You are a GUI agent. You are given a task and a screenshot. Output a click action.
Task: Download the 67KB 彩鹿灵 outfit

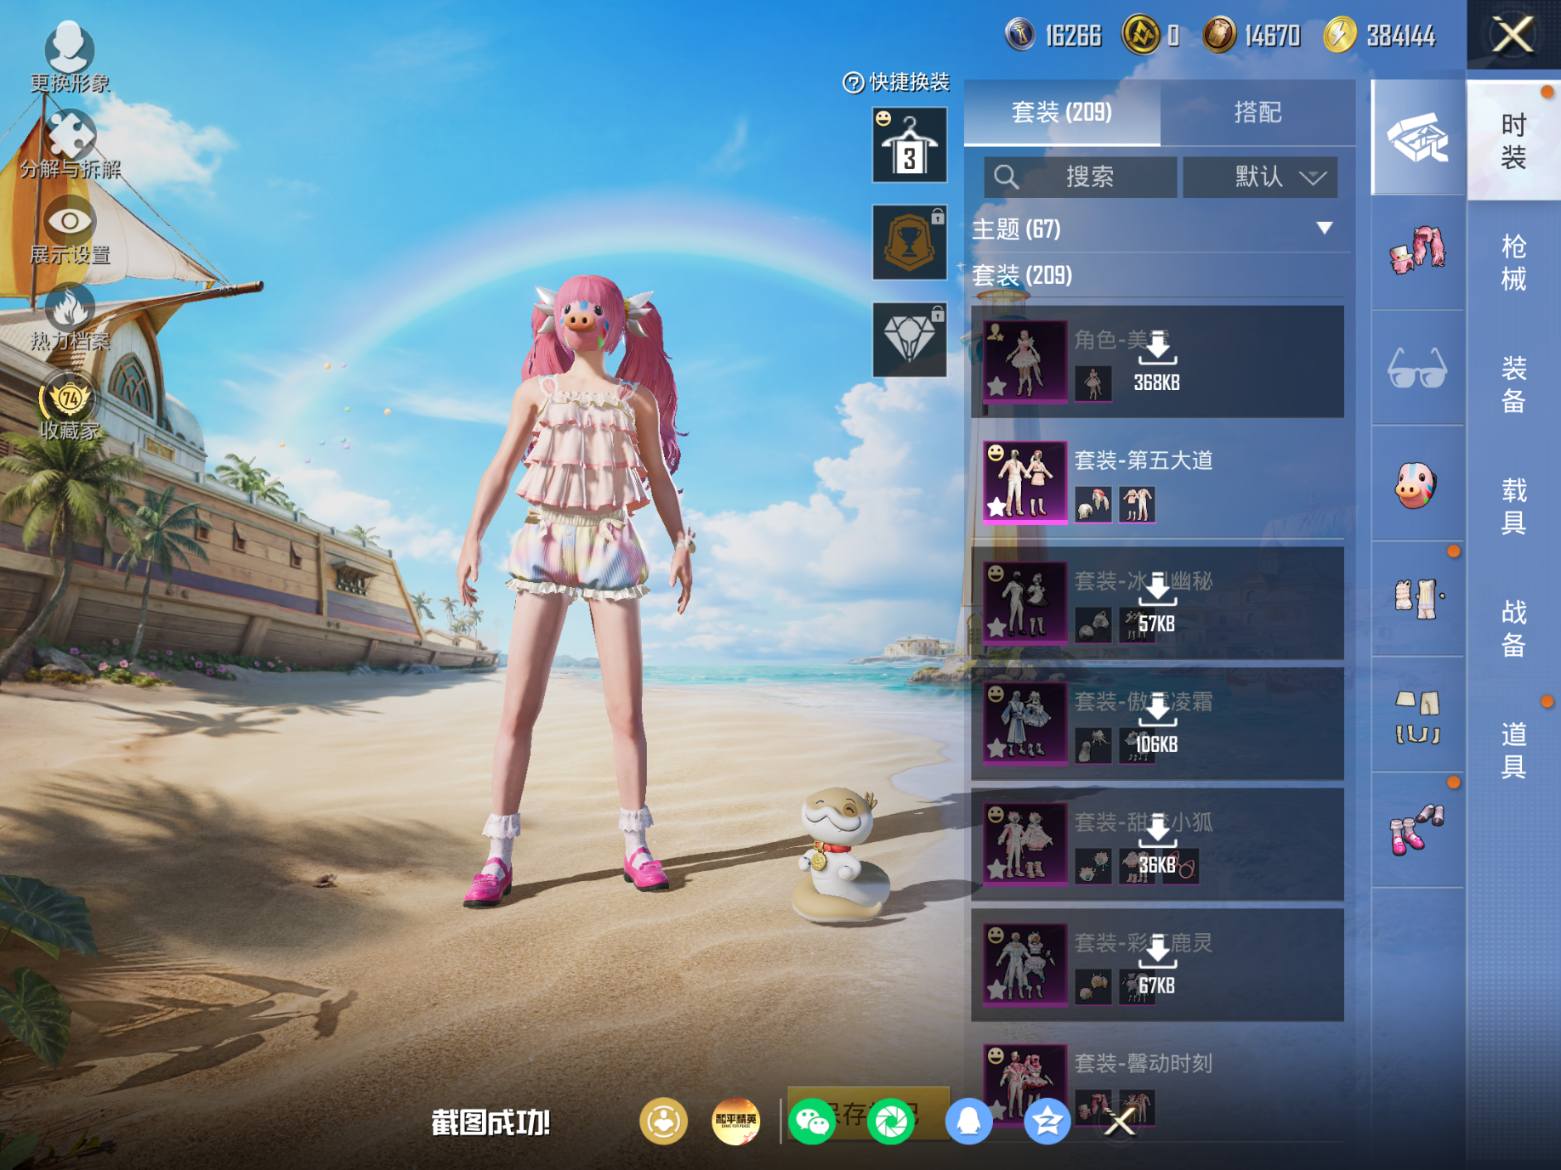pos(1157,965)
